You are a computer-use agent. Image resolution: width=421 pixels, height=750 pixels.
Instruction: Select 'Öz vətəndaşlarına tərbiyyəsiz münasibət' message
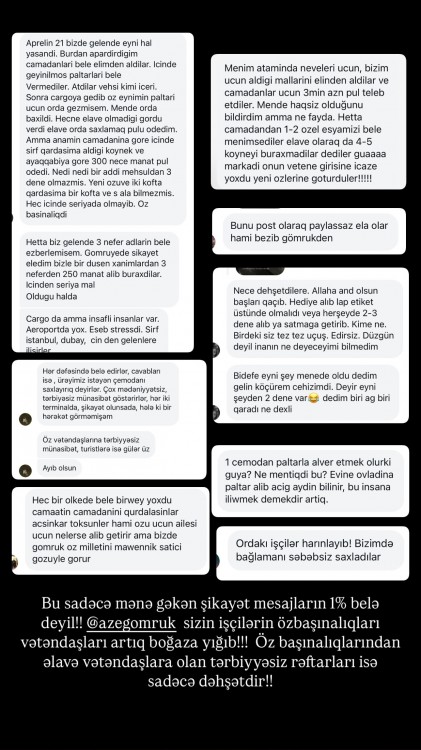(96, 444)
